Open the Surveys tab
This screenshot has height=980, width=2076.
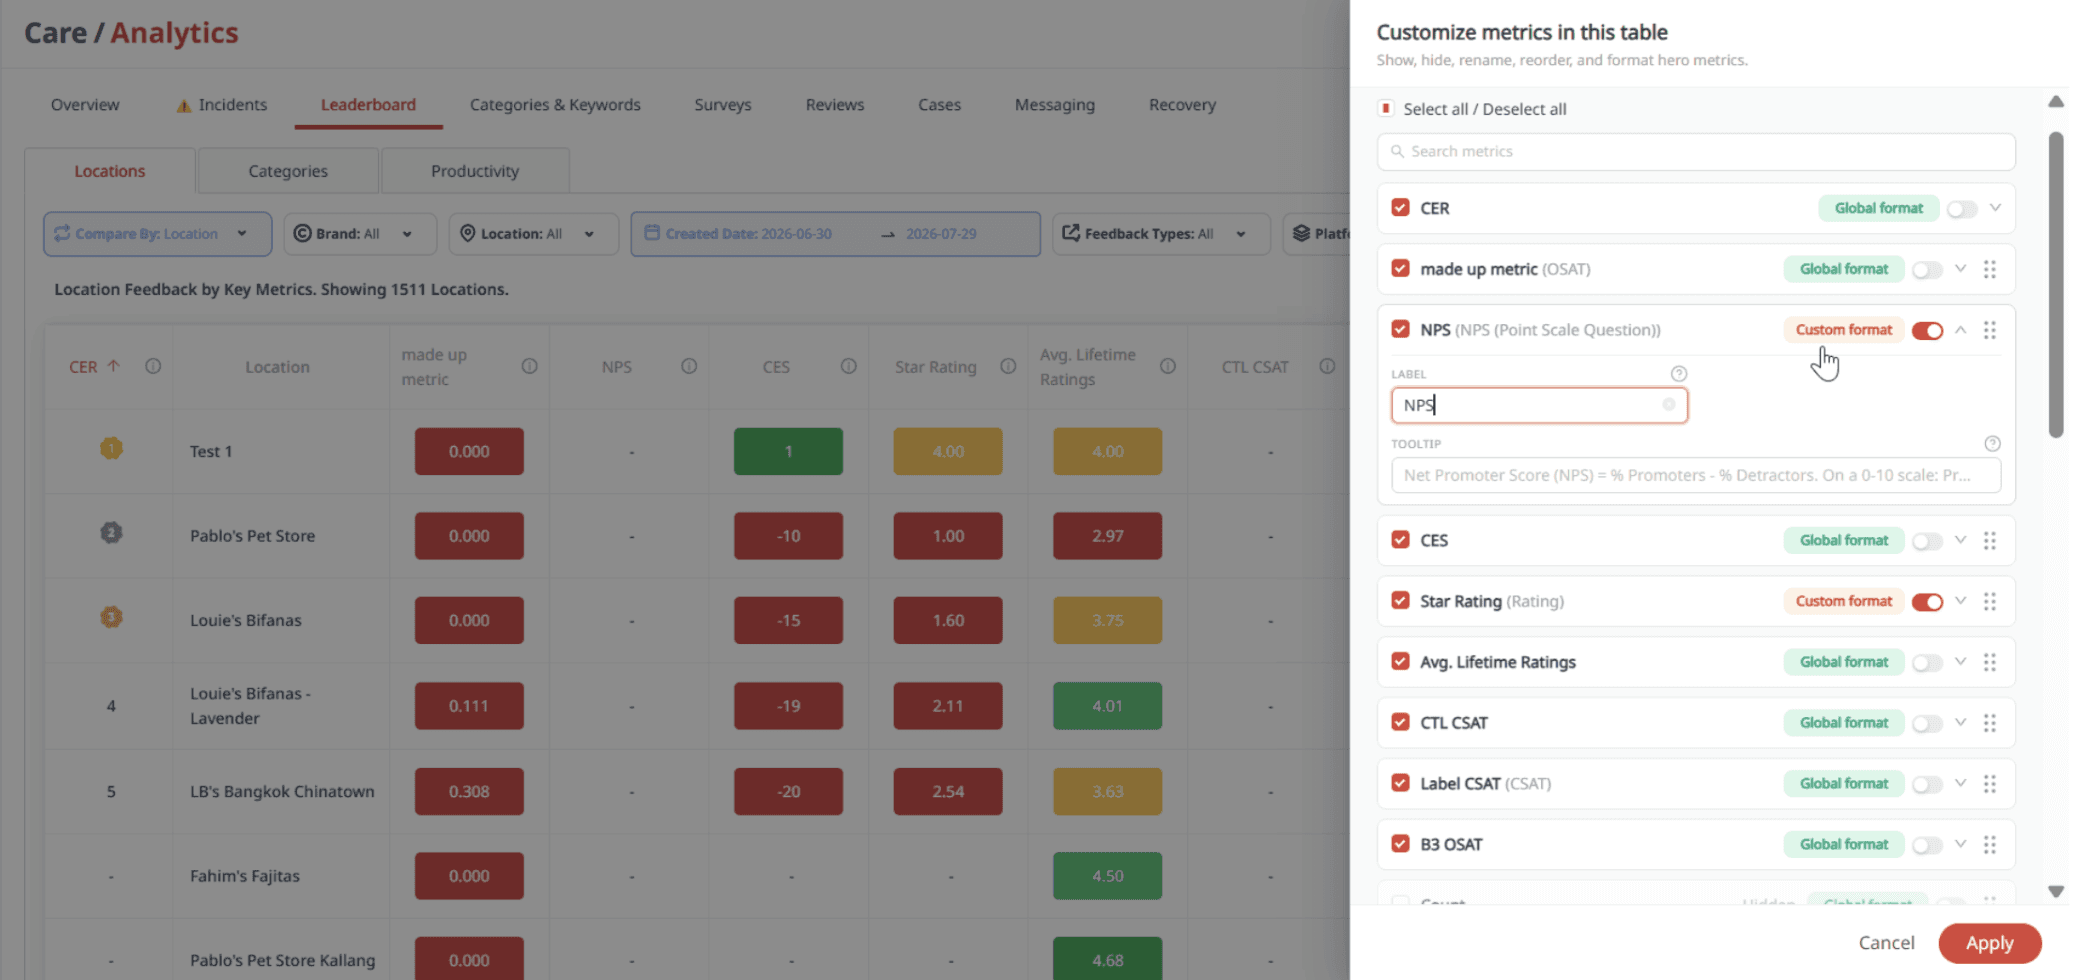[723, 105]
